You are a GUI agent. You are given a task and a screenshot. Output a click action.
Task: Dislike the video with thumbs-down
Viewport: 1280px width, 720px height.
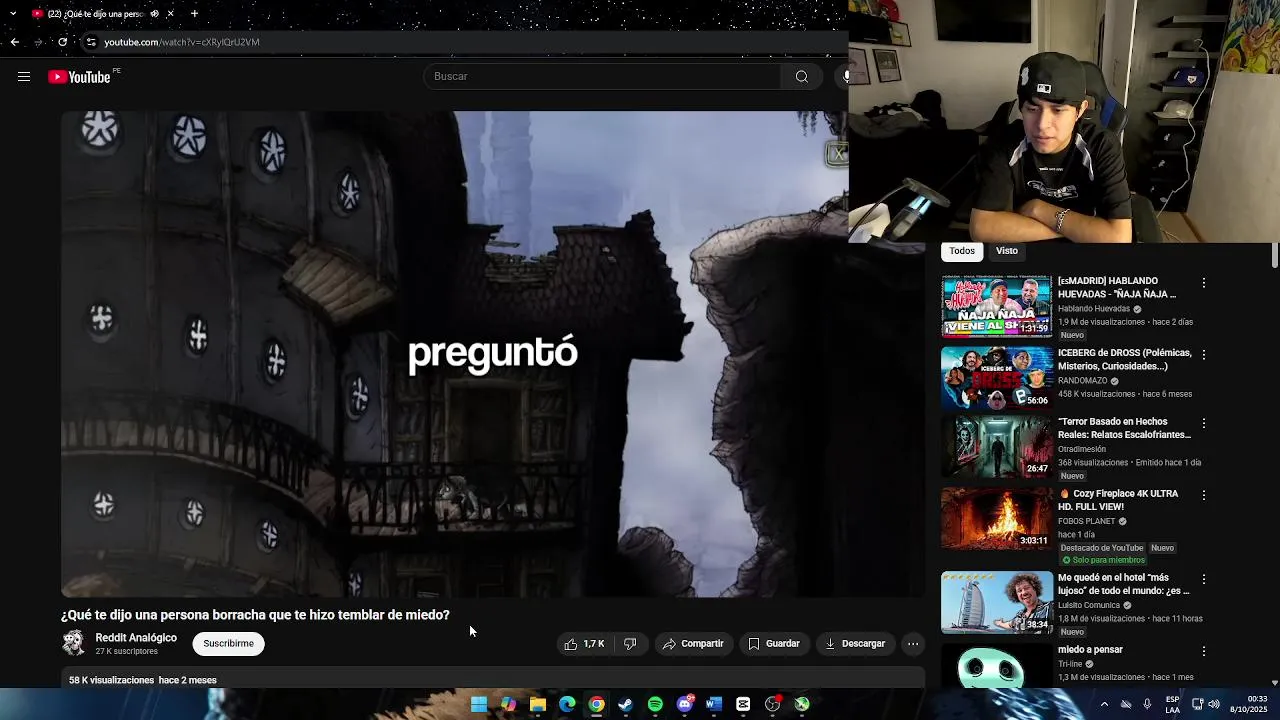pyautogui.click(x=630, y=644)
